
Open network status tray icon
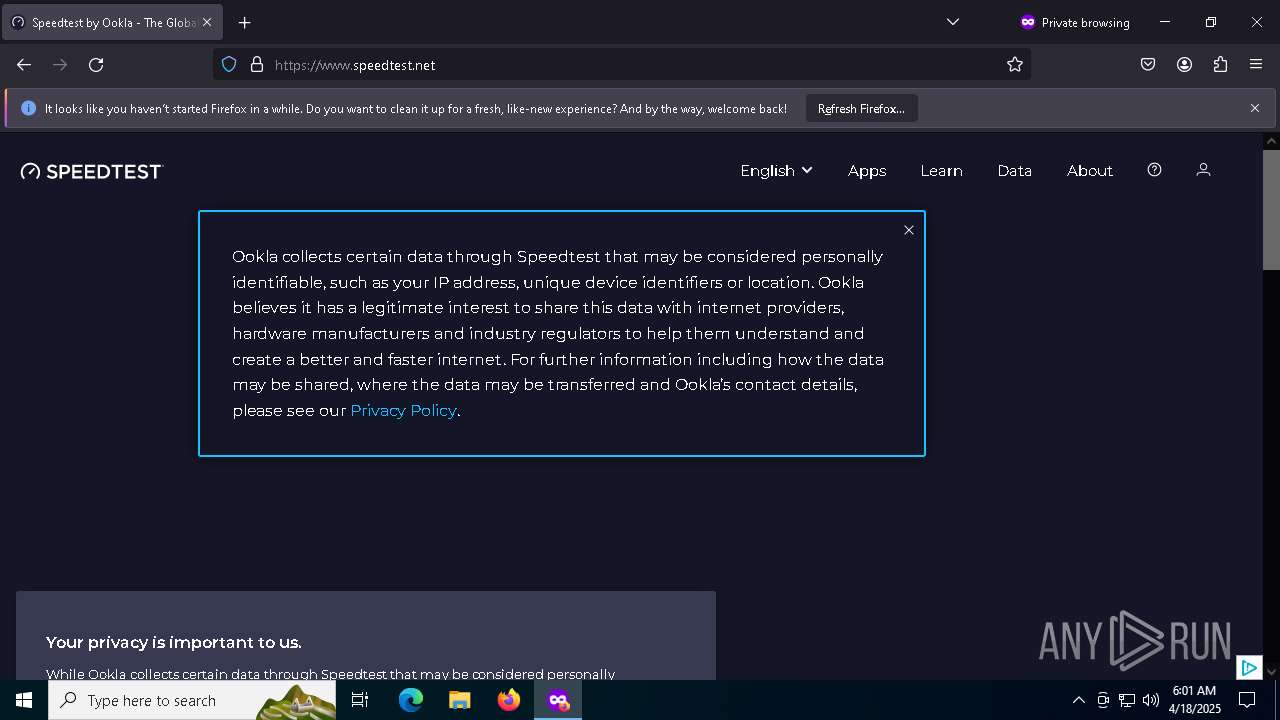(1127, 700)
